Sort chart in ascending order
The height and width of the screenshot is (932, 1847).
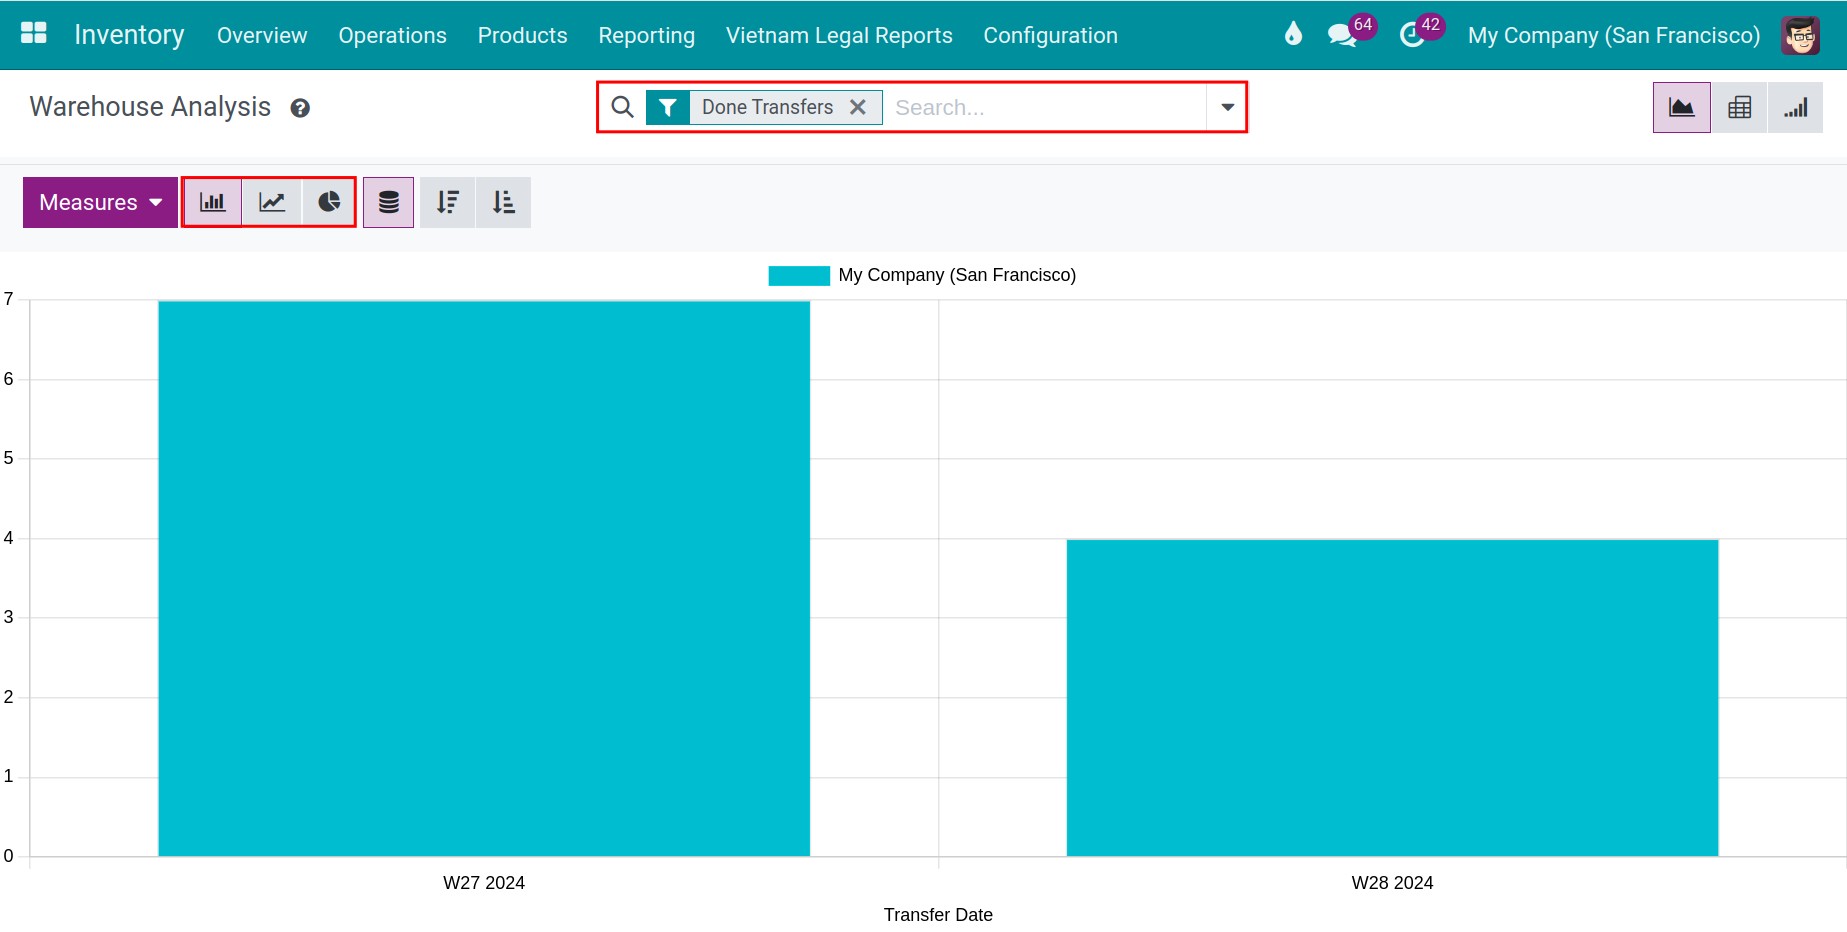[503, 202]
